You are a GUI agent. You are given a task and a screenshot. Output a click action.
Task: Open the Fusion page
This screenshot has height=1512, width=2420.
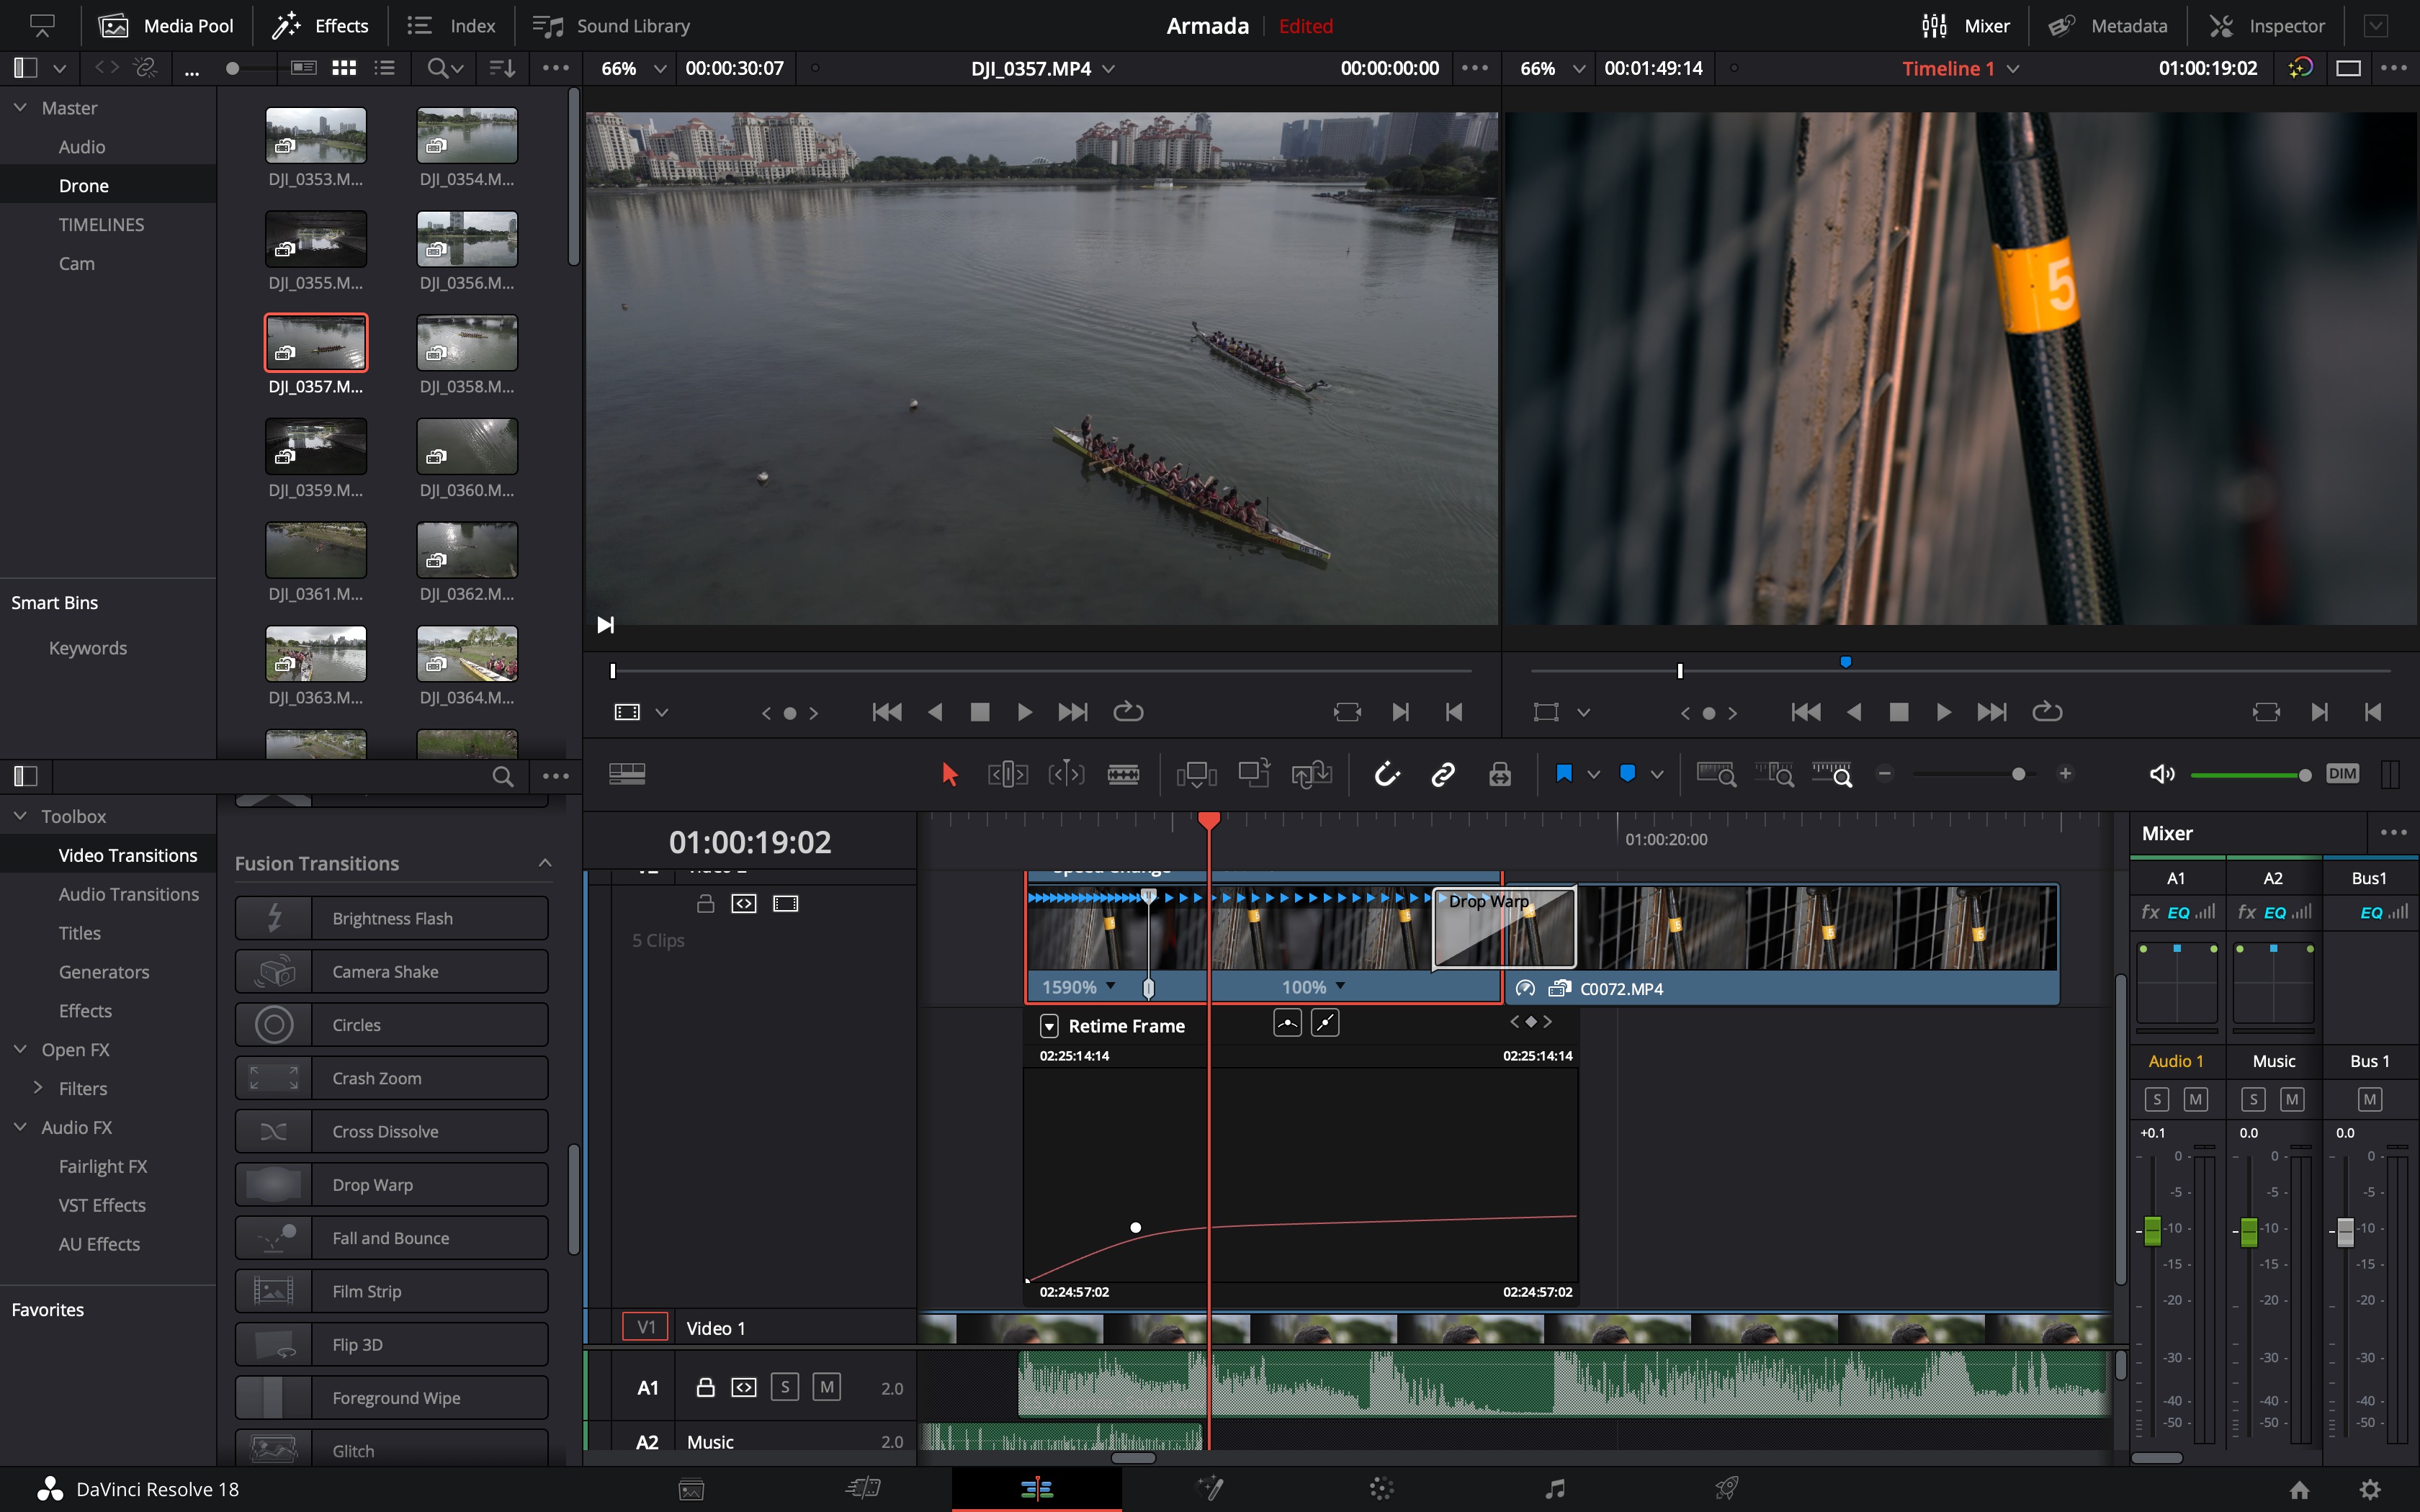point(1210,1489)
